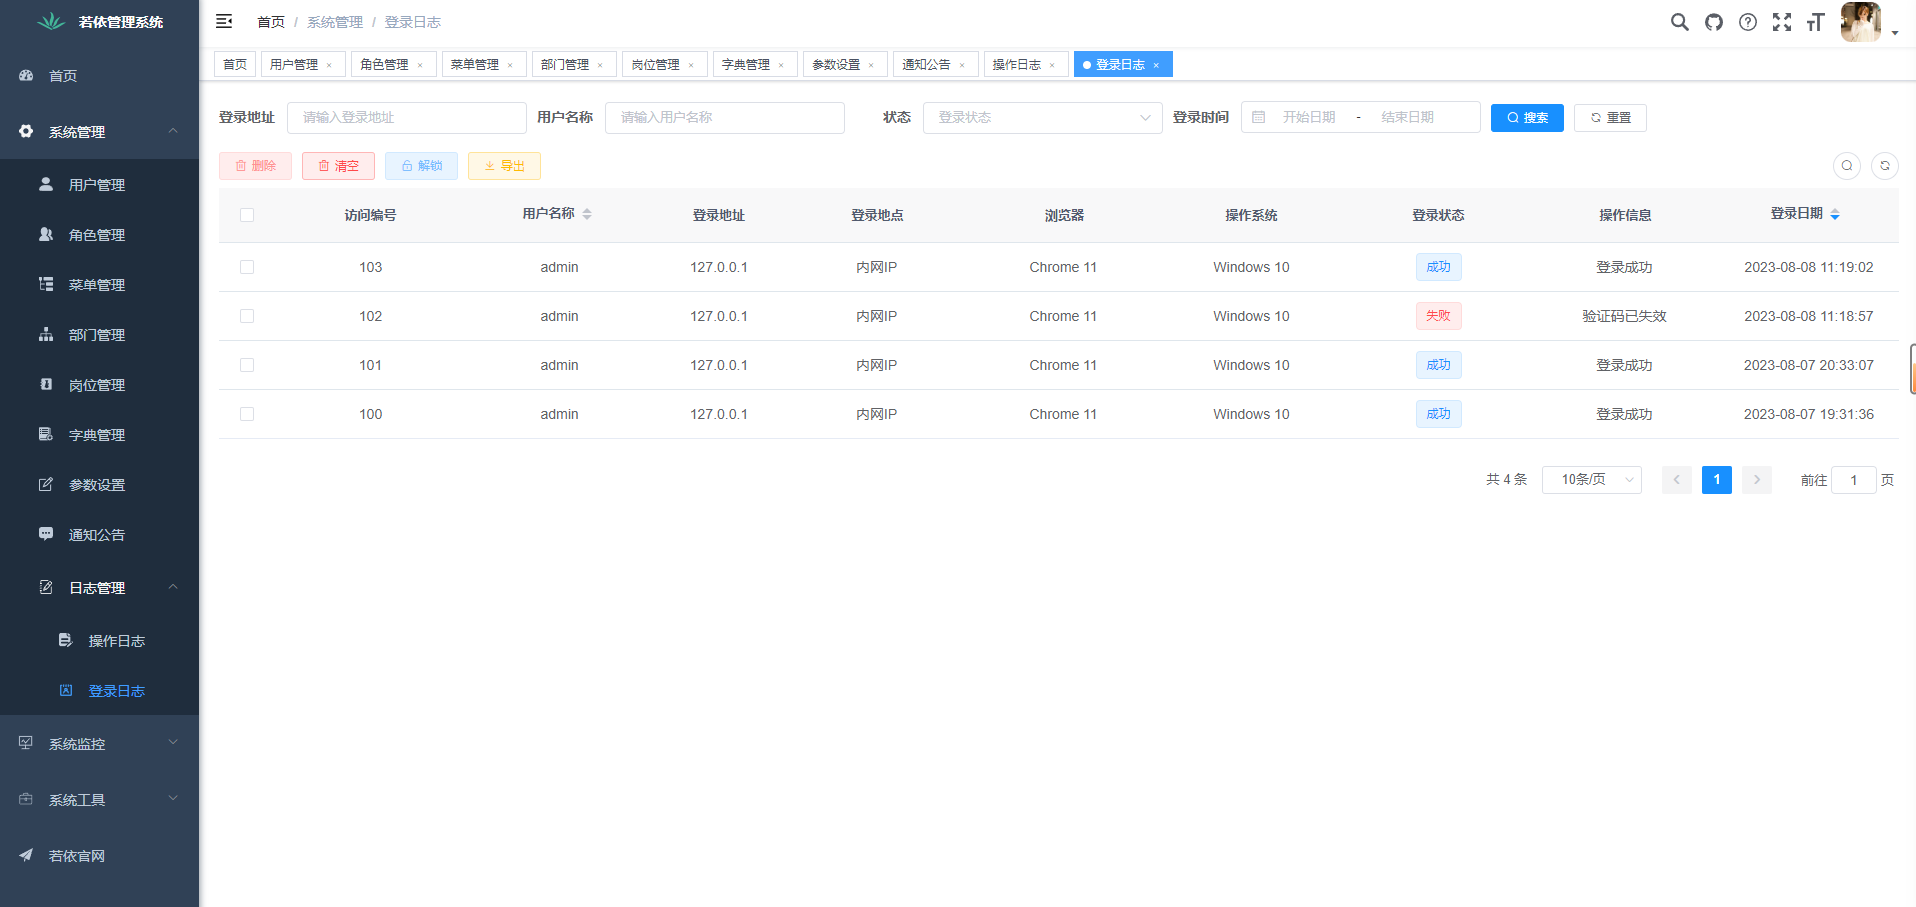Expand the 系统监控 sidebar menu

[99, 743]
